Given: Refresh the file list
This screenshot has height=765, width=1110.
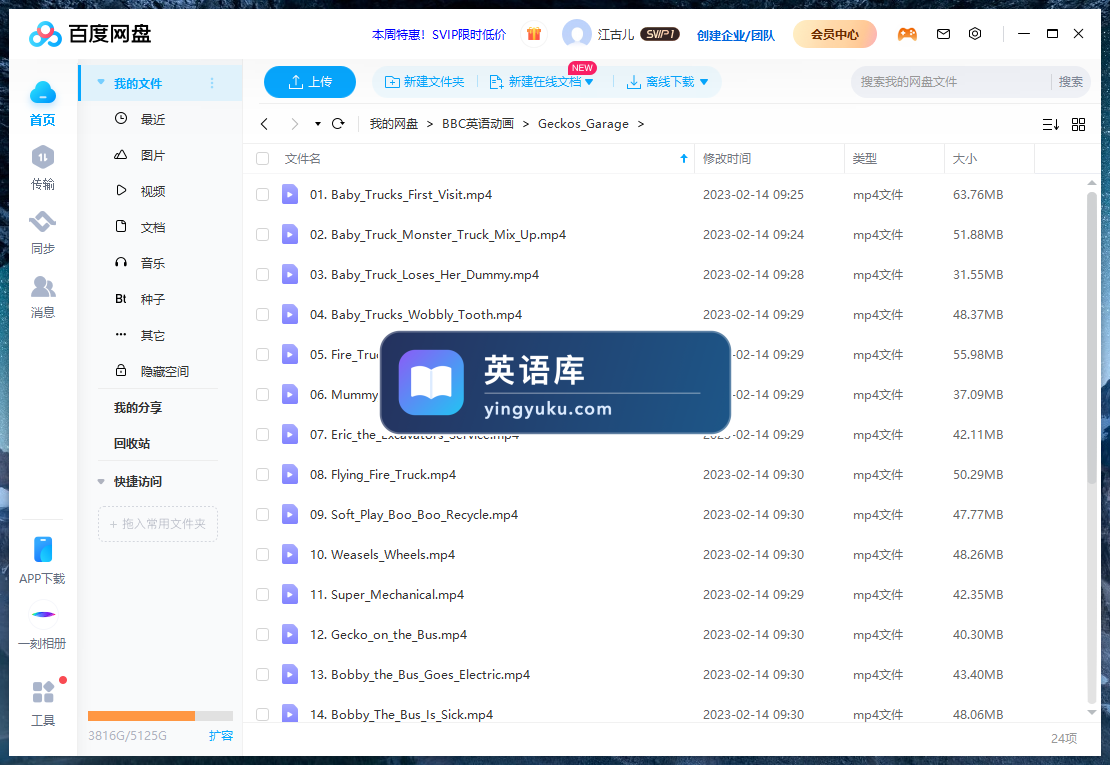Looking at the screenshot, I should (x=338, y=124).
